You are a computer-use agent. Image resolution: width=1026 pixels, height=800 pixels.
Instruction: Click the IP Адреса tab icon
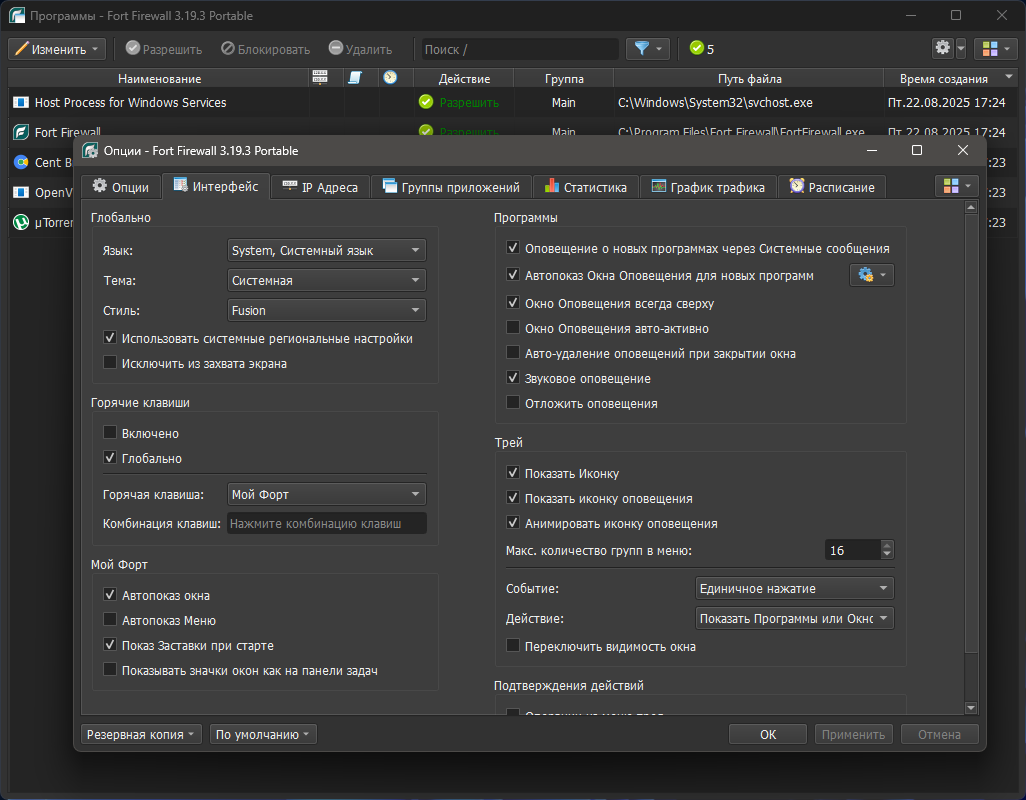tap(290, 186)
